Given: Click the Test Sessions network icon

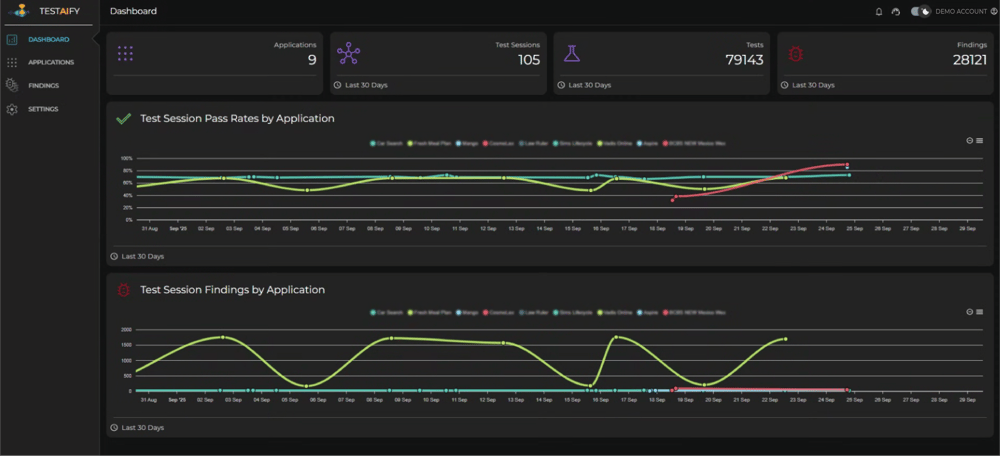Looking at the screenshot, I should (348, 53).
